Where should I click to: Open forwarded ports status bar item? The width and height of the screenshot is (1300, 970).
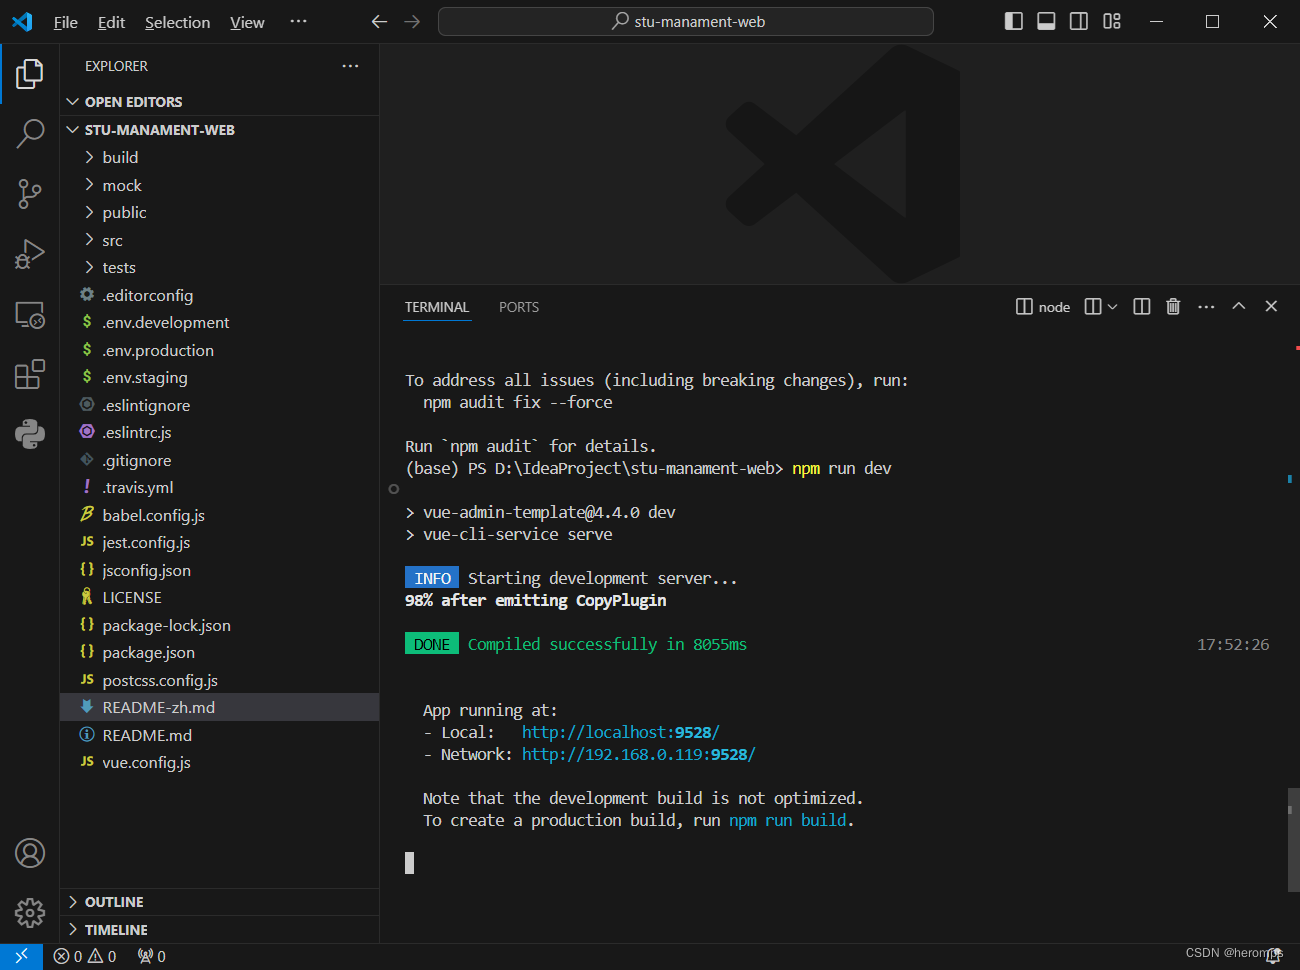tap(152, 956)
